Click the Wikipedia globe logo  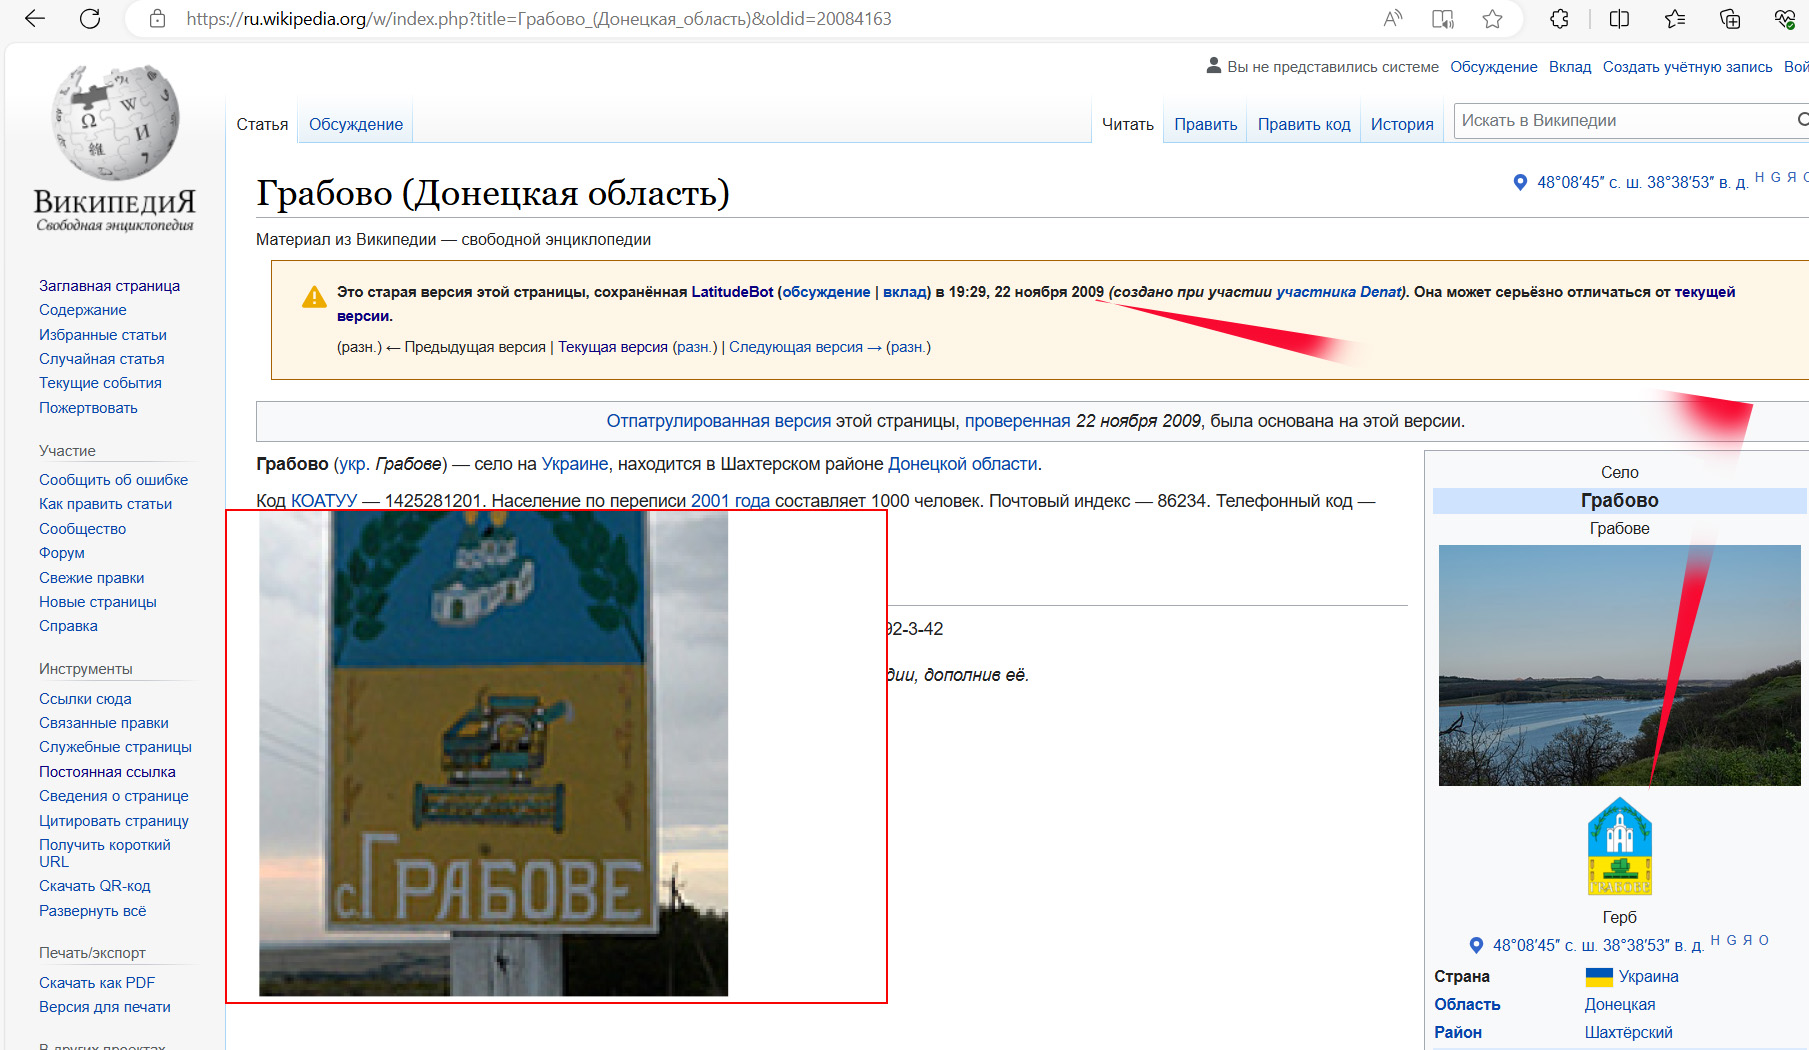pyautogui.click(x=115, y=122)
